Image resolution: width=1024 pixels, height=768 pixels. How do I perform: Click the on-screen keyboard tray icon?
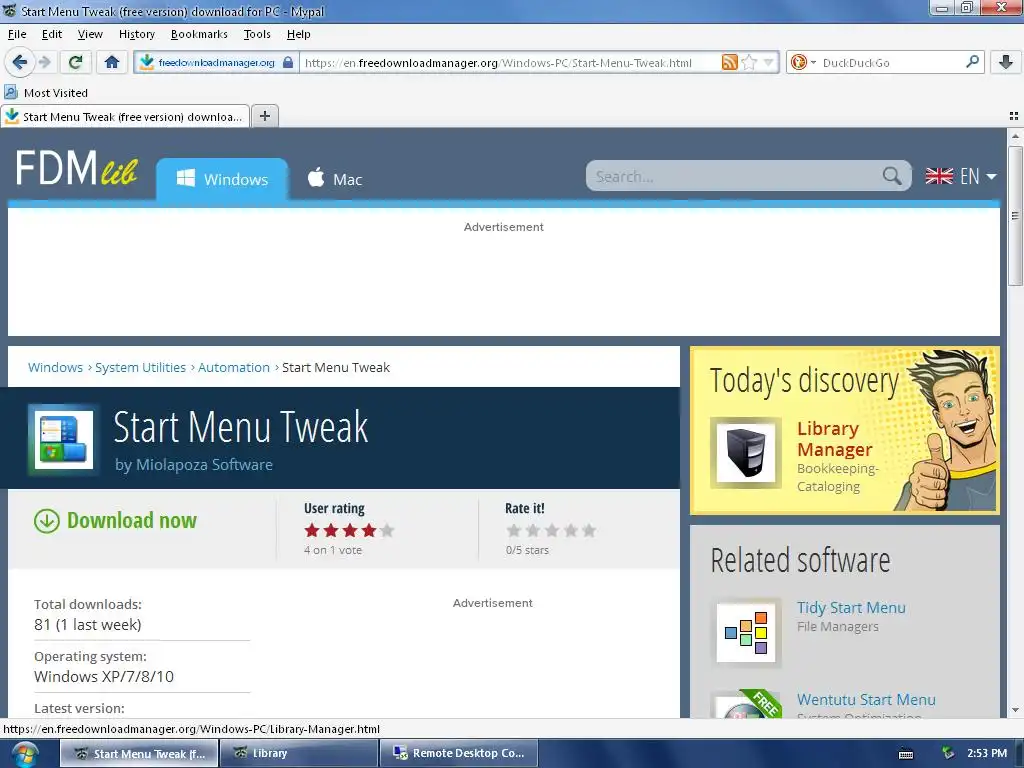(905, 754)
